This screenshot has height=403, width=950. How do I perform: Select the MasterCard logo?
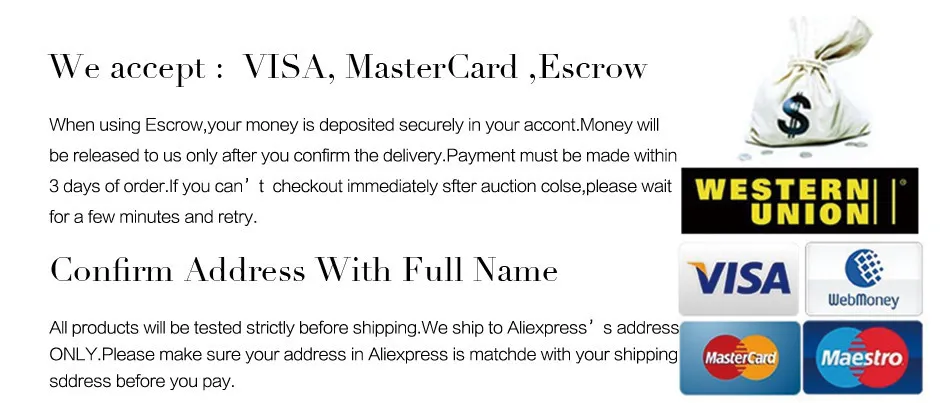tap(740, 358)
